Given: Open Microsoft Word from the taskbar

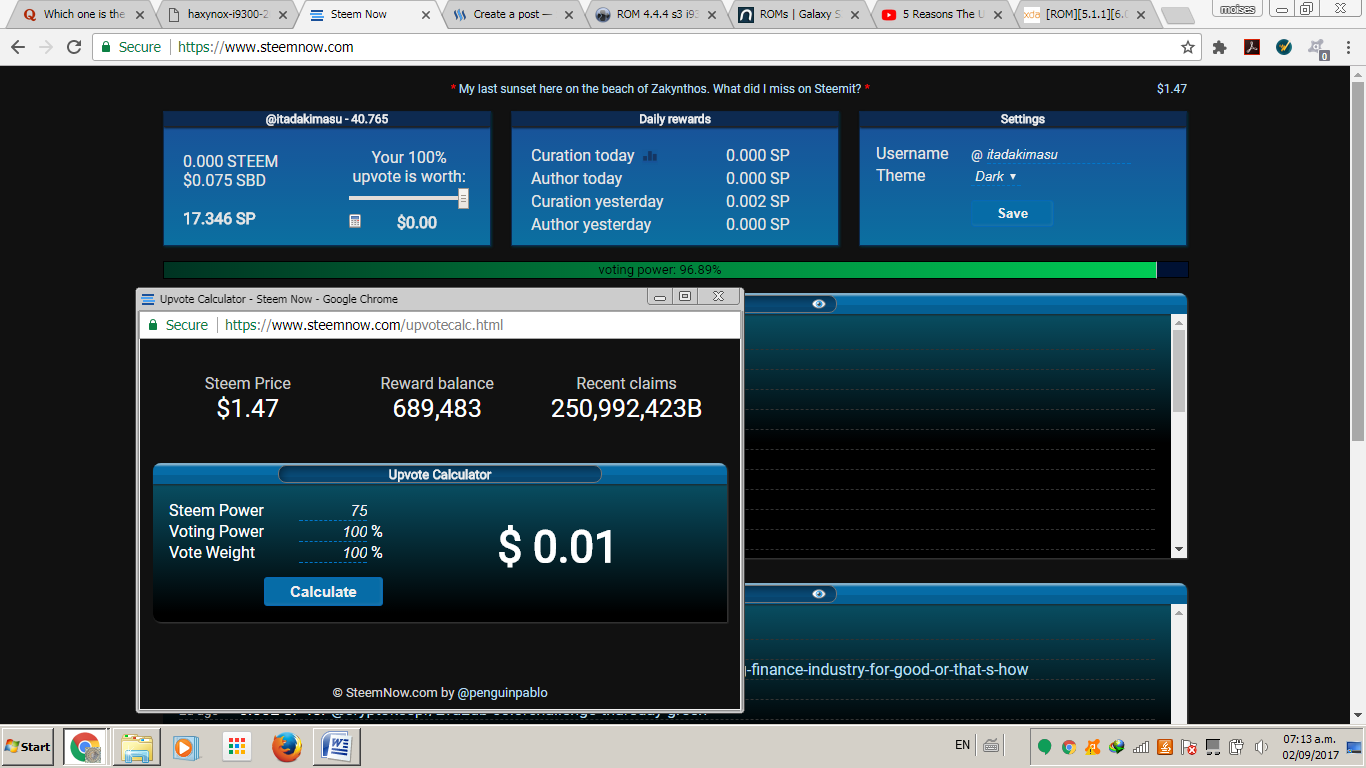Looking at the screenshot, I should tap(337, 746).
